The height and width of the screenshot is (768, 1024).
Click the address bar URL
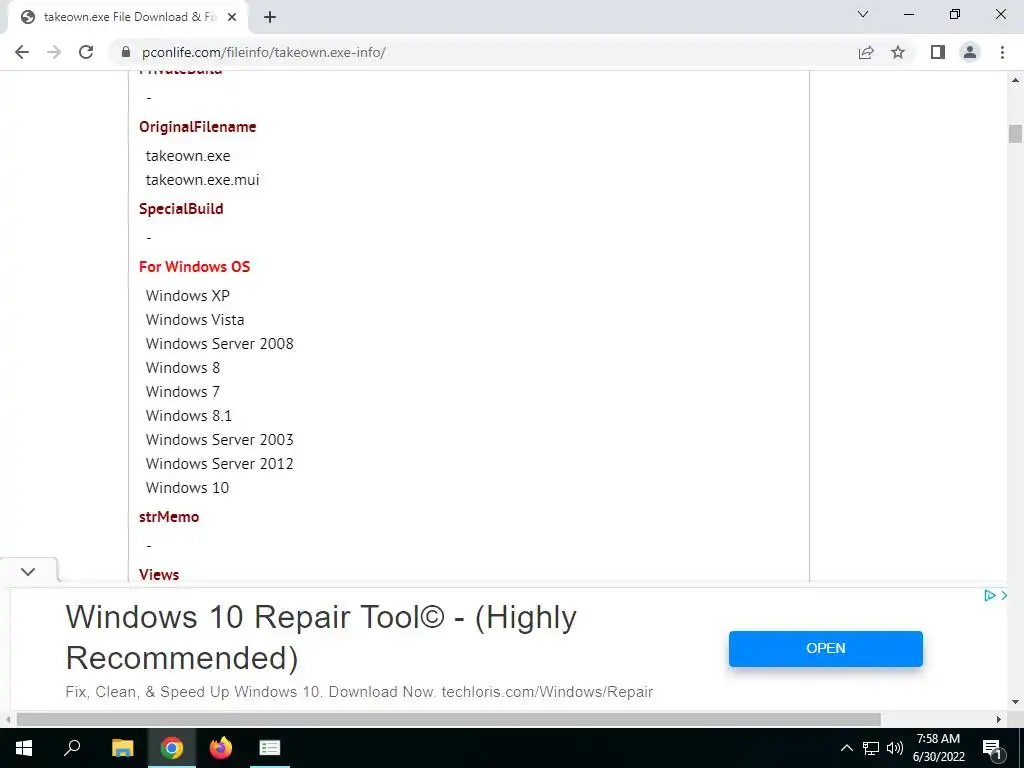click(264, 52)
